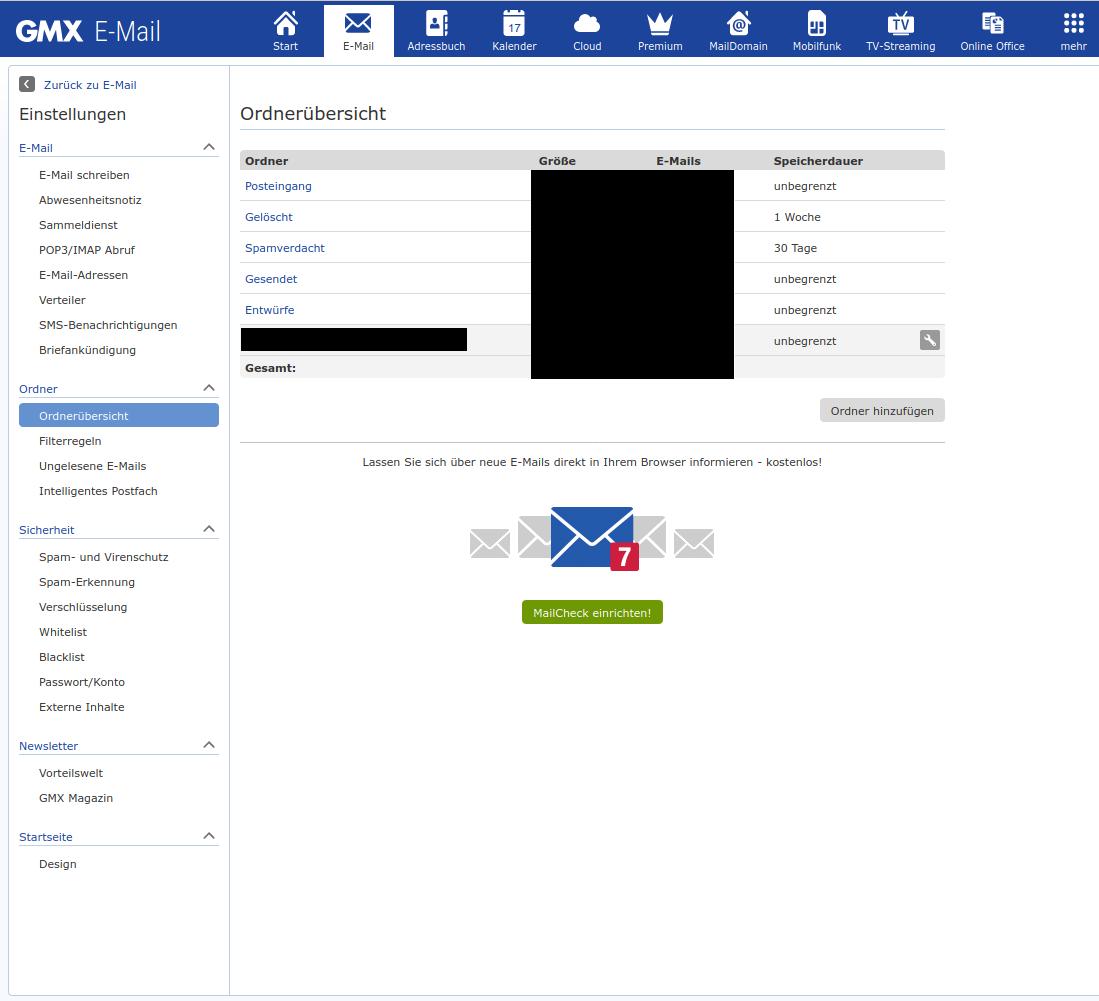
Task: Open the Start home icon
Action: click(x=285, y=24)
